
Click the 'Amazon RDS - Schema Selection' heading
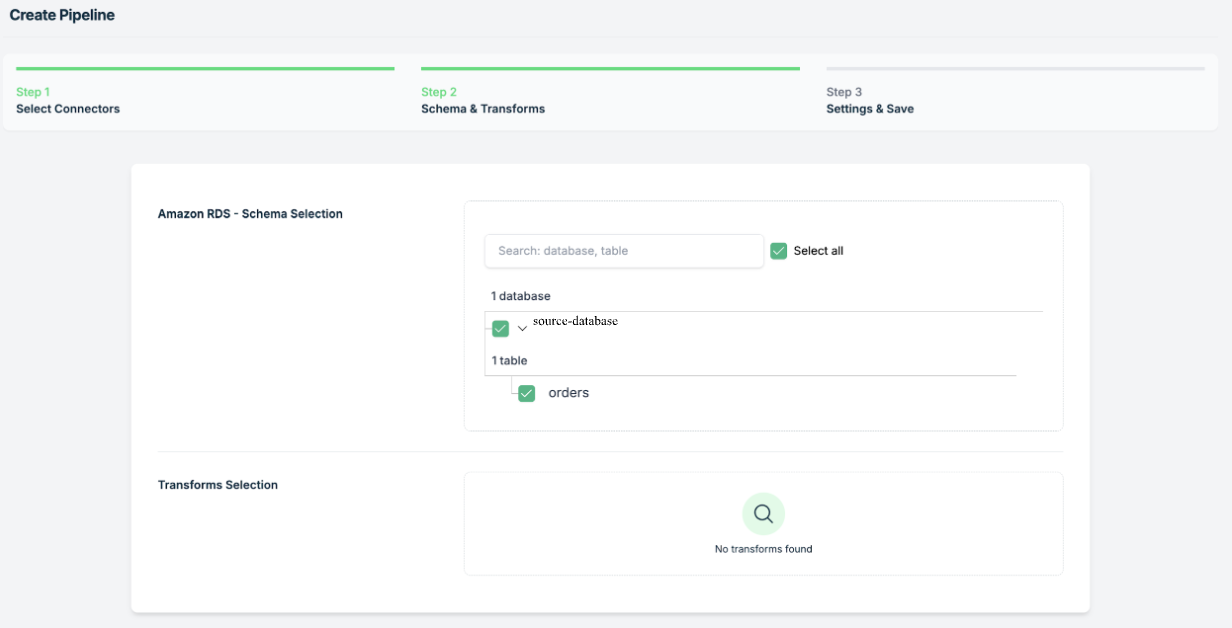click(250, 214)
